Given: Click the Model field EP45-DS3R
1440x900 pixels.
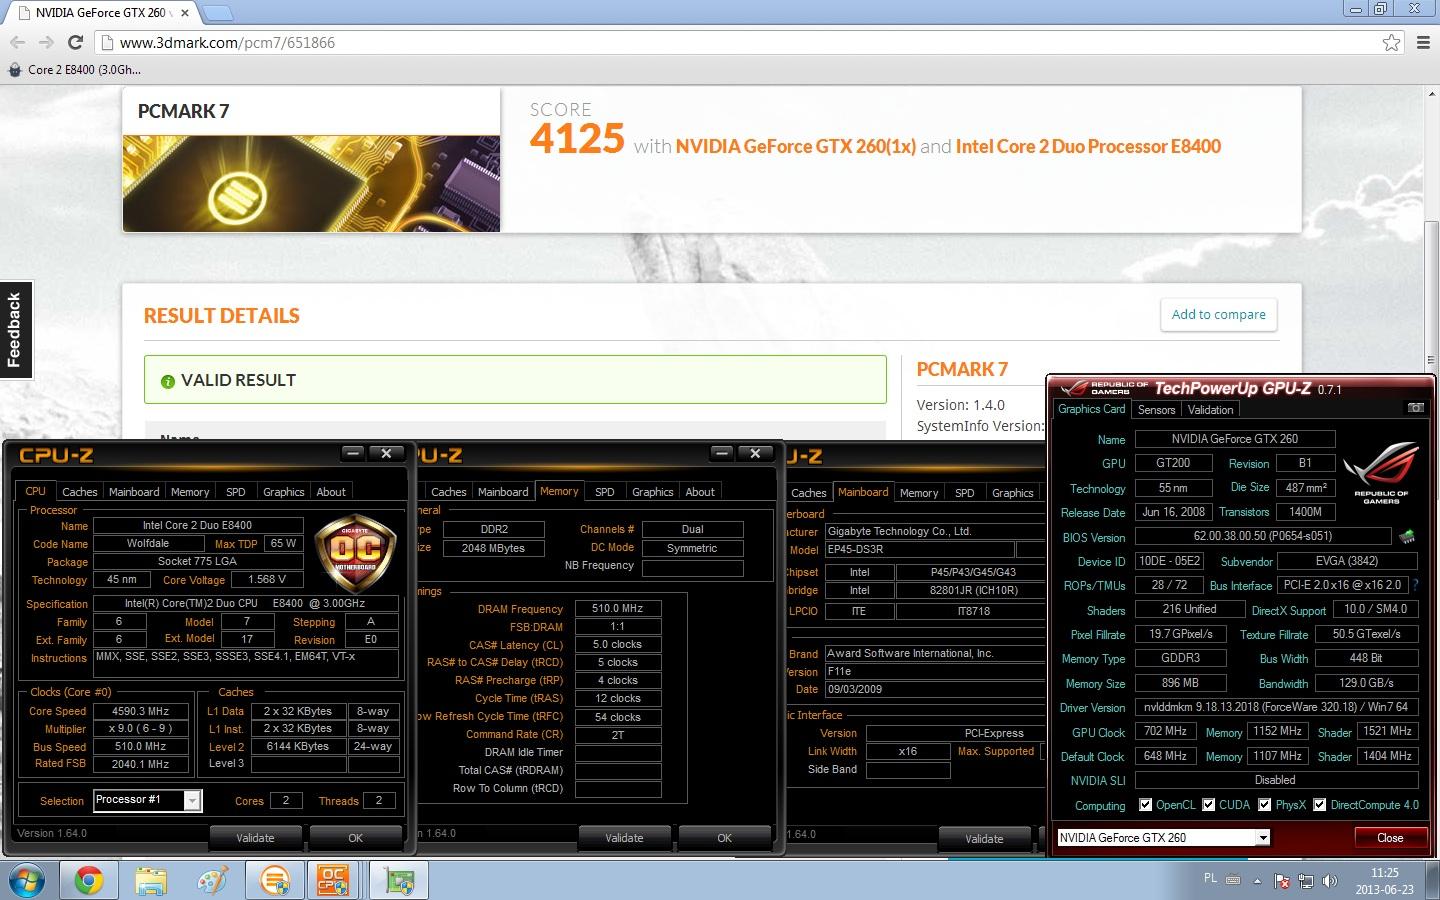Looking at the screenshot, I should [919, 549].
